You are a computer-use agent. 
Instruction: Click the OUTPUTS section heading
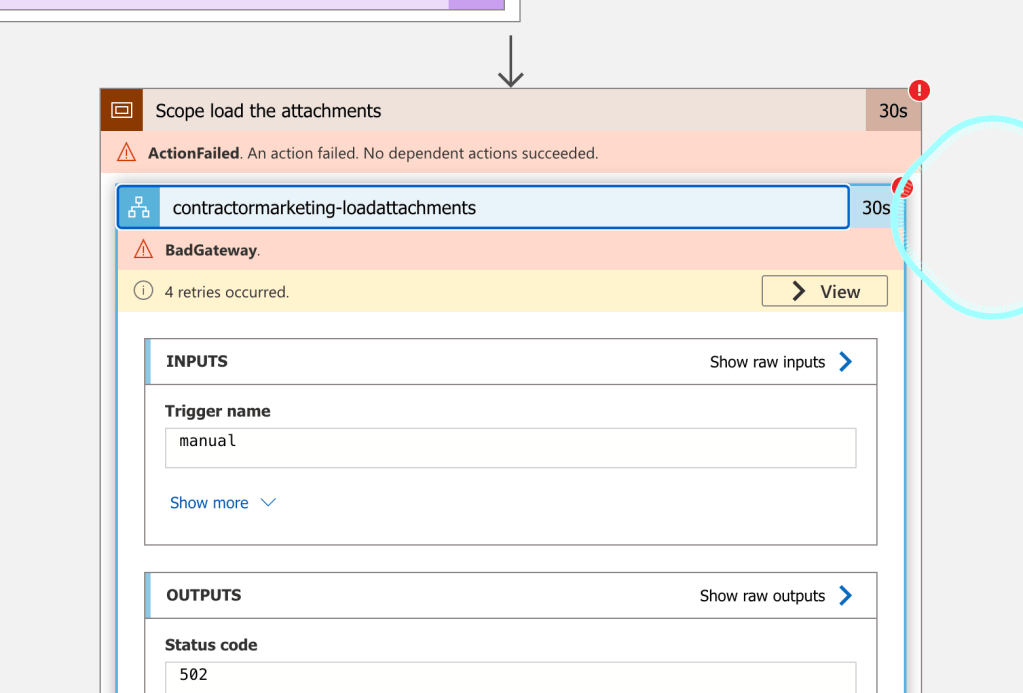click(204, 595)
